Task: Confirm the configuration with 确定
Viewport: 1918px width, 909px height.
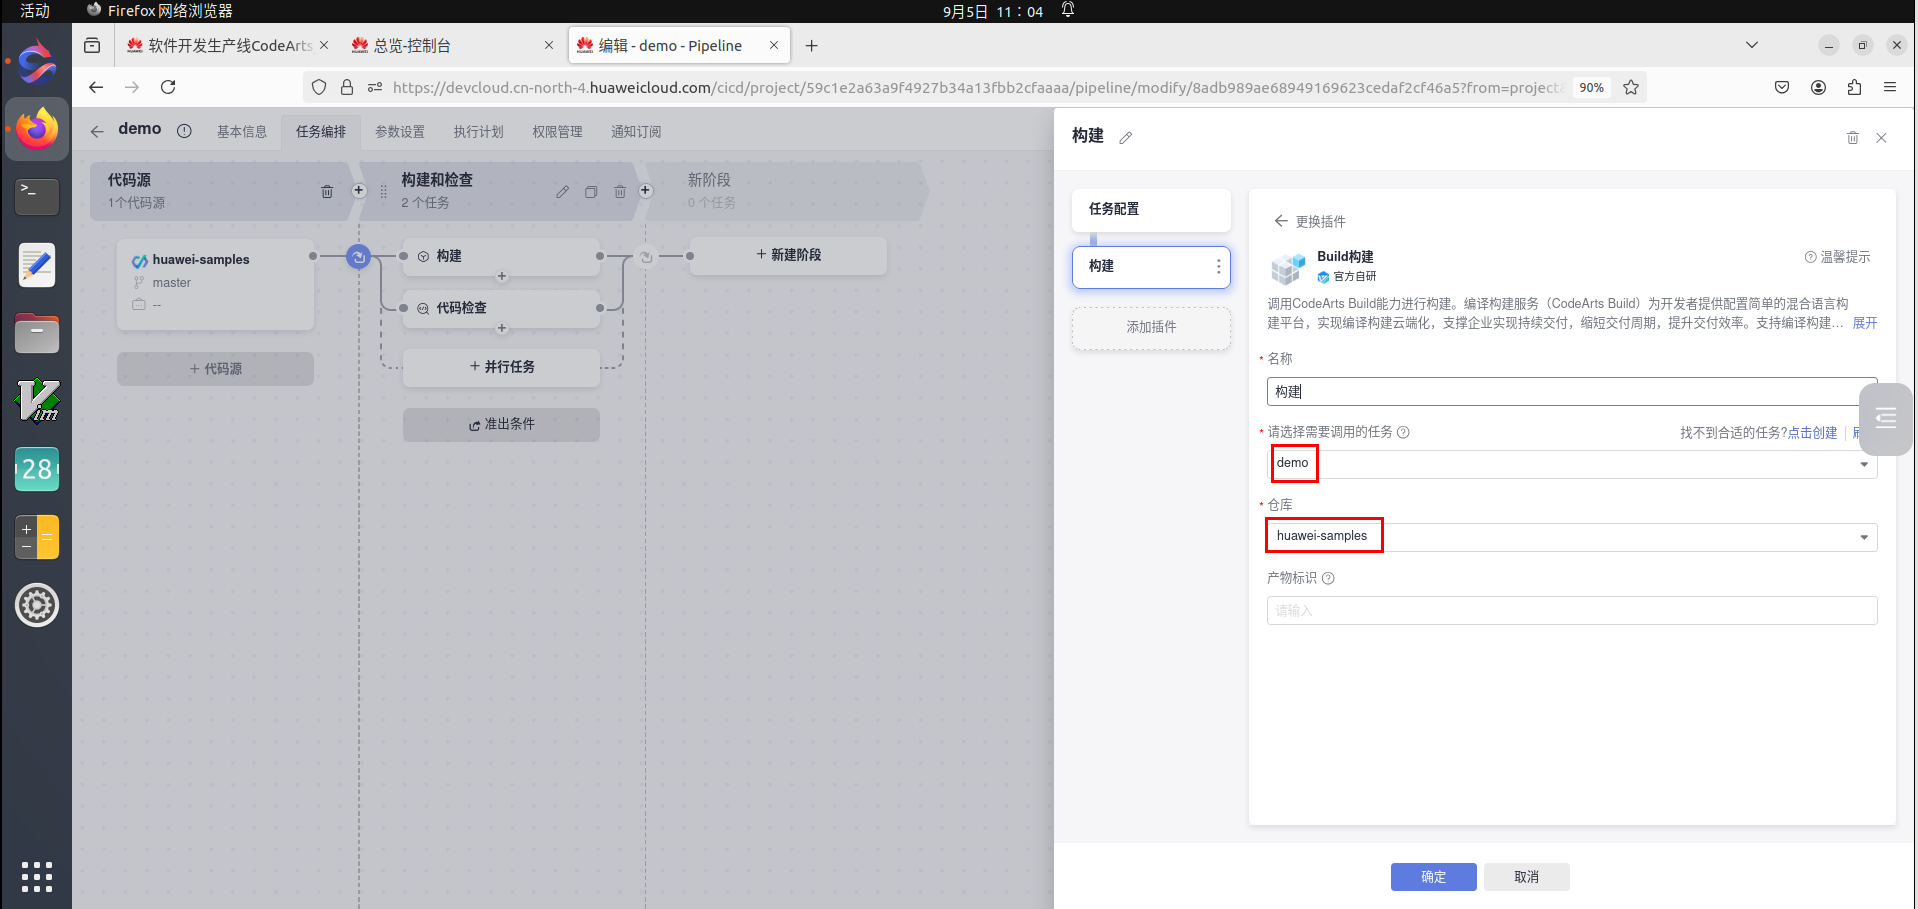Action: click(1434, 877)
